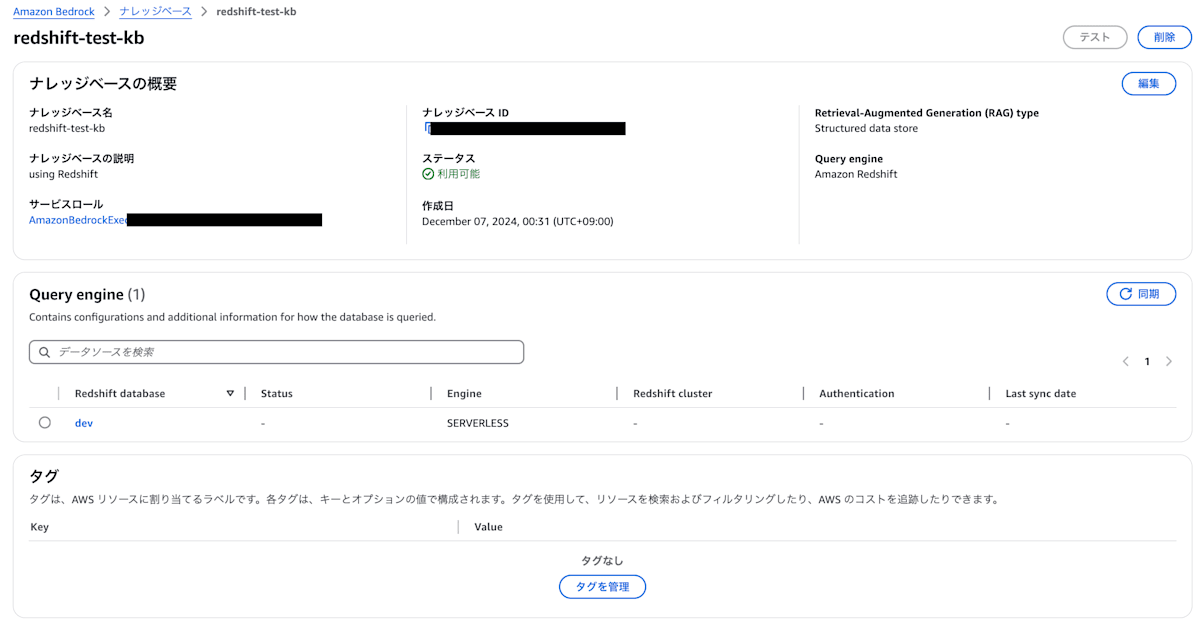Click the Structured data store value

tap(866, 128)
